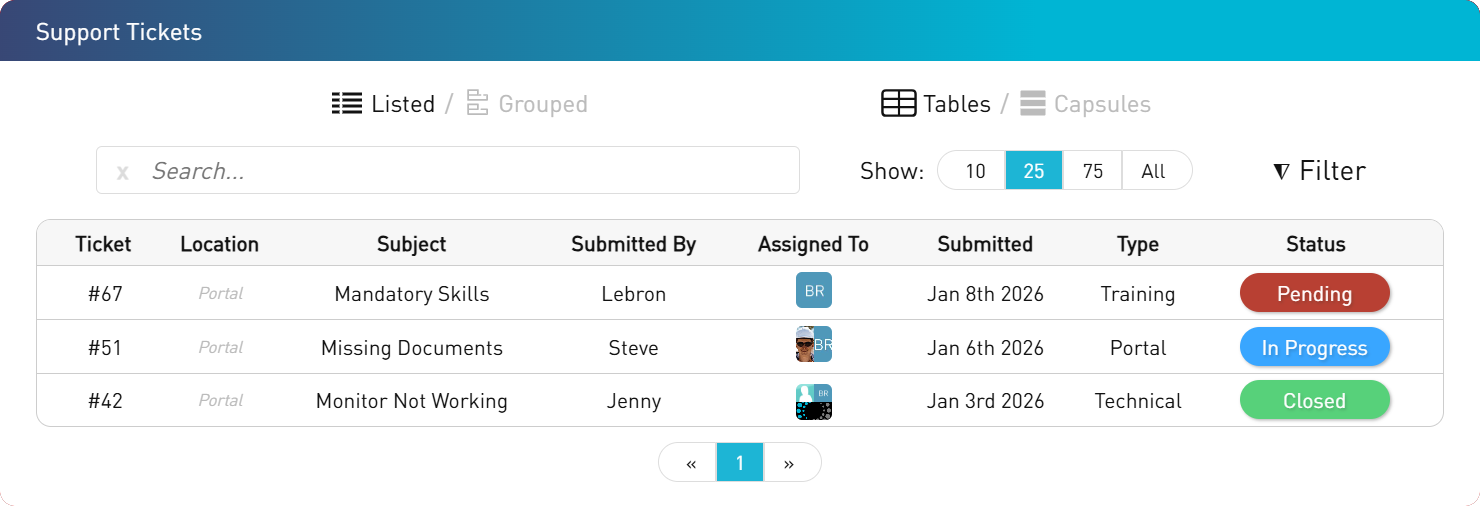Click the Grouped view icon
This screenshot has height=506, width=1480.
point(478,103)
